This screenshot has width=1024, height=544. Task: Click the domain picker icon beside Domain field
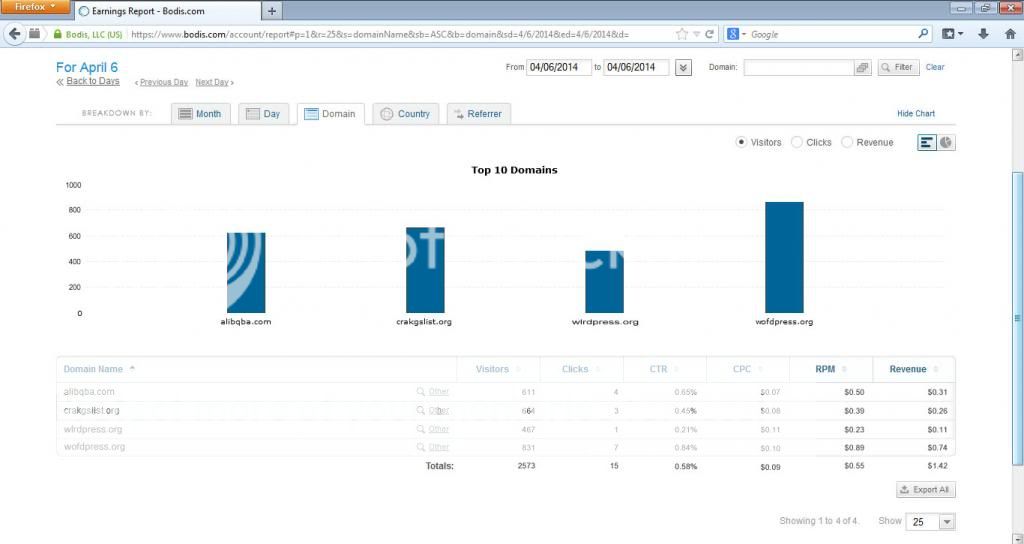pyautogui.click(x=862, y=68)
